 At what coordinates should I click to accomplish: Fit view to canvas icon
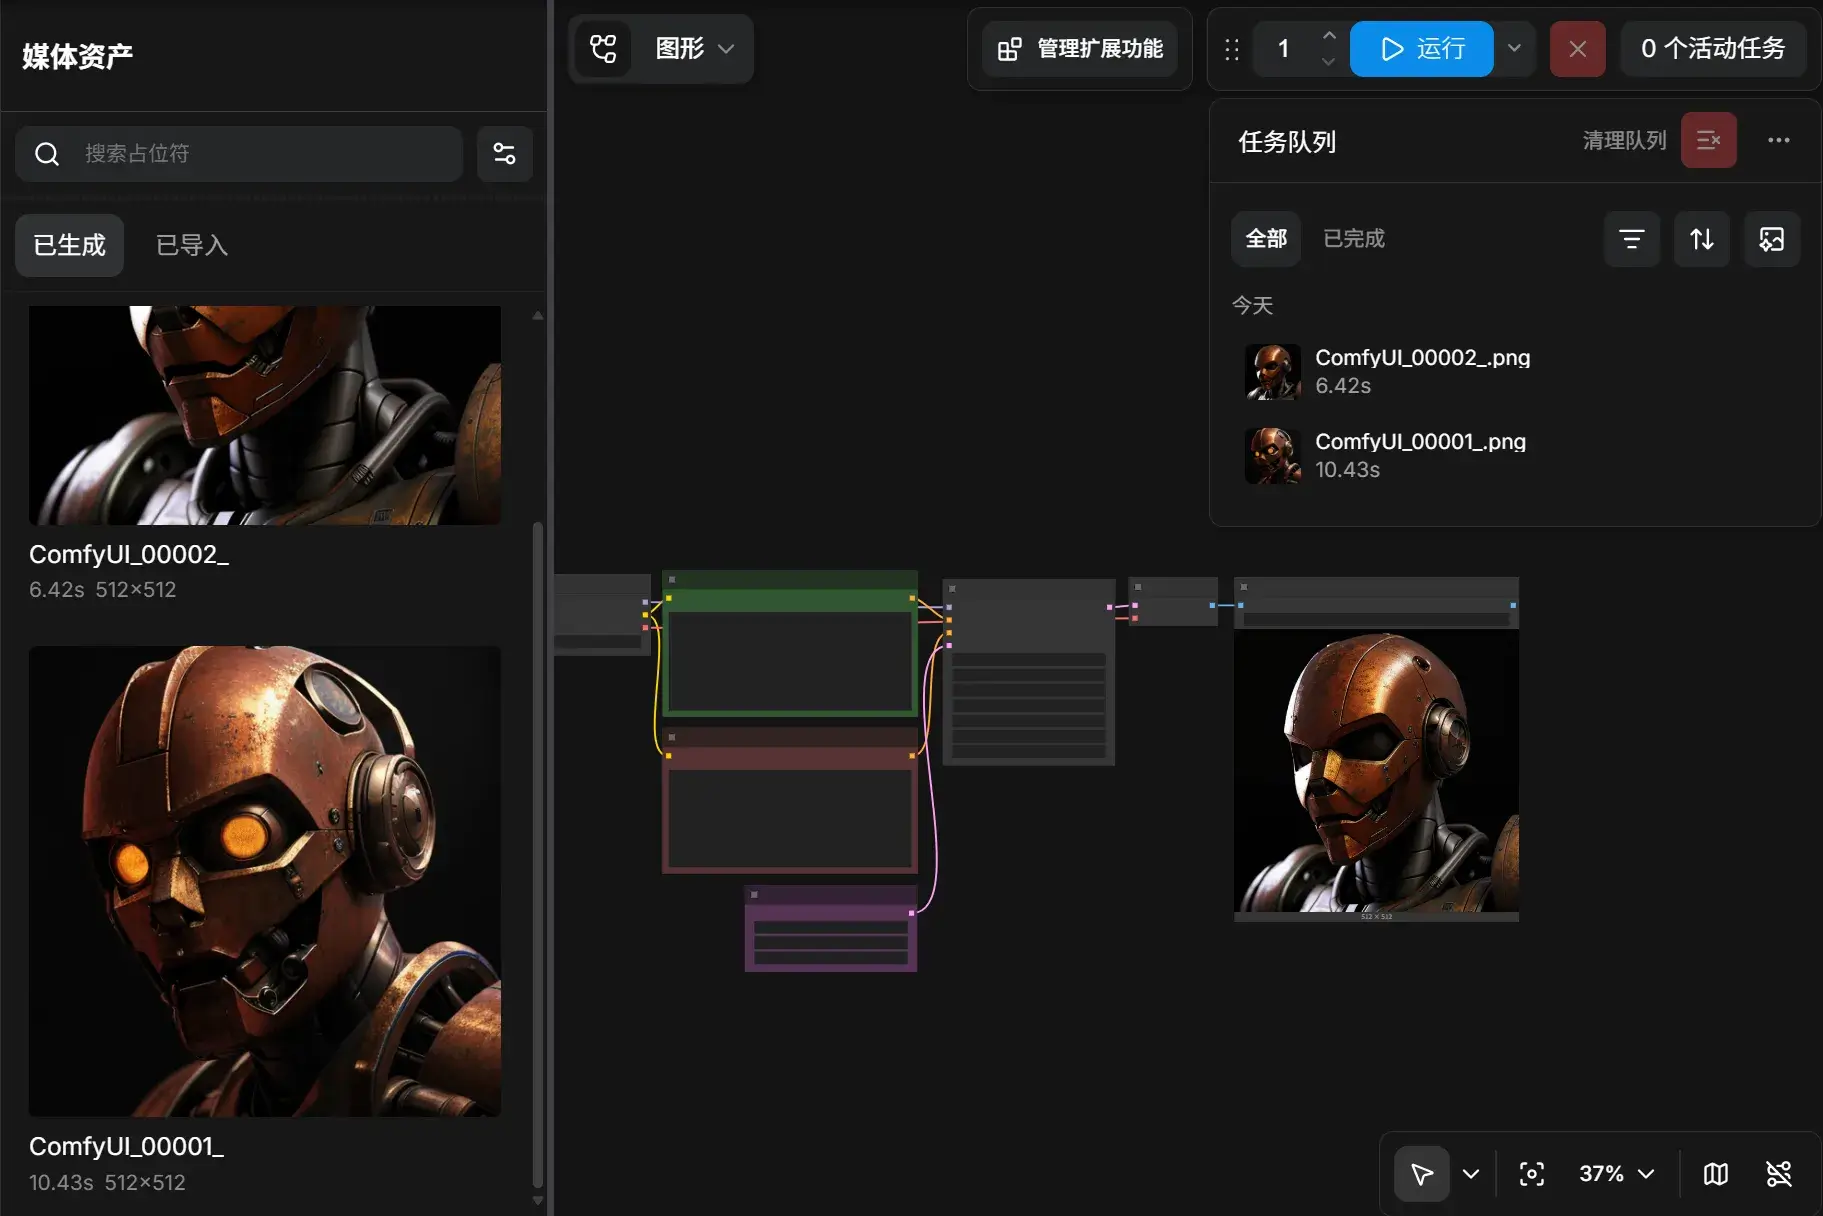tap(1531, 1173)
